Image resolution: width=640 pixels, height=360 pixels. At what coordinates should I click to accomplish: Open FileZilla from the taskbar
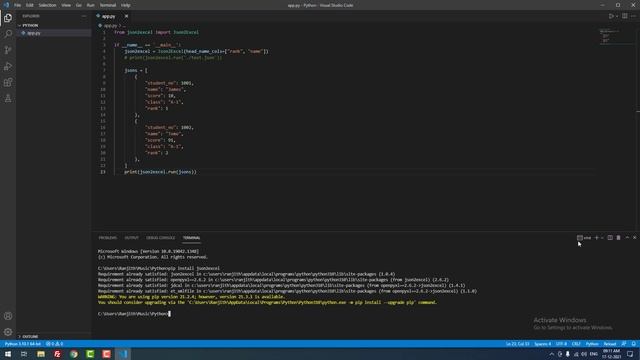(57, 354)
